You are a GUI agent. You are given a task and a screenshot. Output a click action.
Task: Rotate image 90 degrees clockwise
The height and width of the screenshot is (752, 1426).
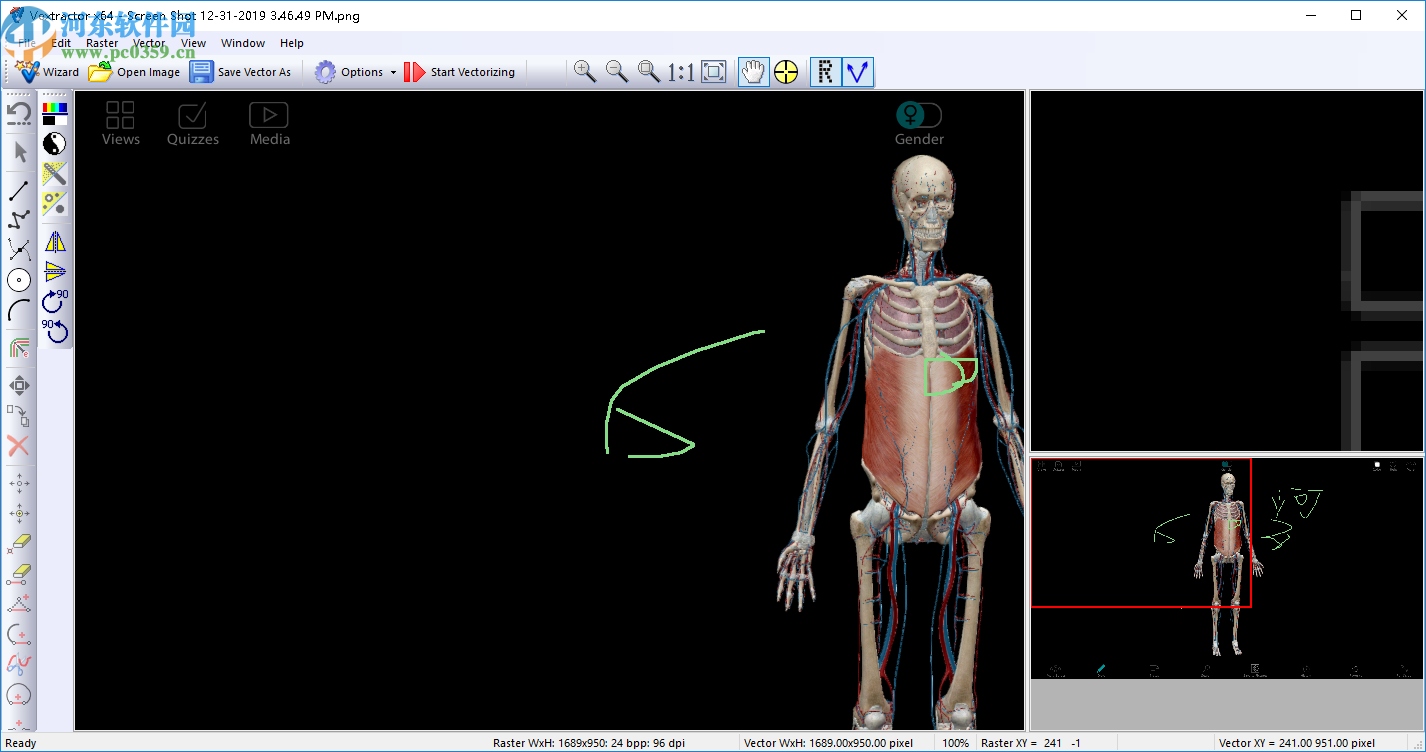(55, 300)
